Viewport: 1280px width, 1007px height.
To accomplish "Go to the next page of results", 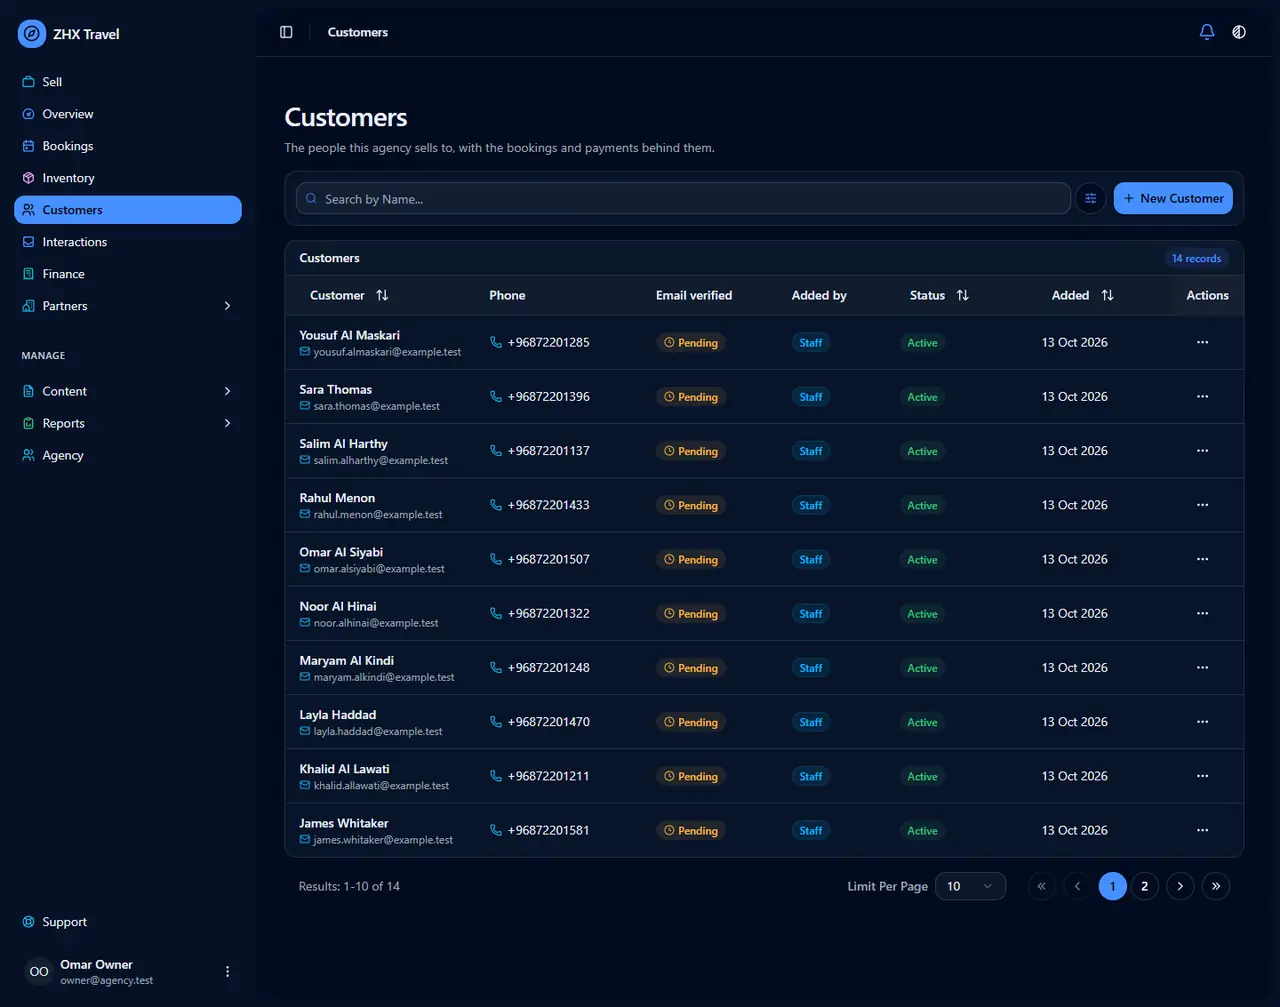I will pos(1180,886).
